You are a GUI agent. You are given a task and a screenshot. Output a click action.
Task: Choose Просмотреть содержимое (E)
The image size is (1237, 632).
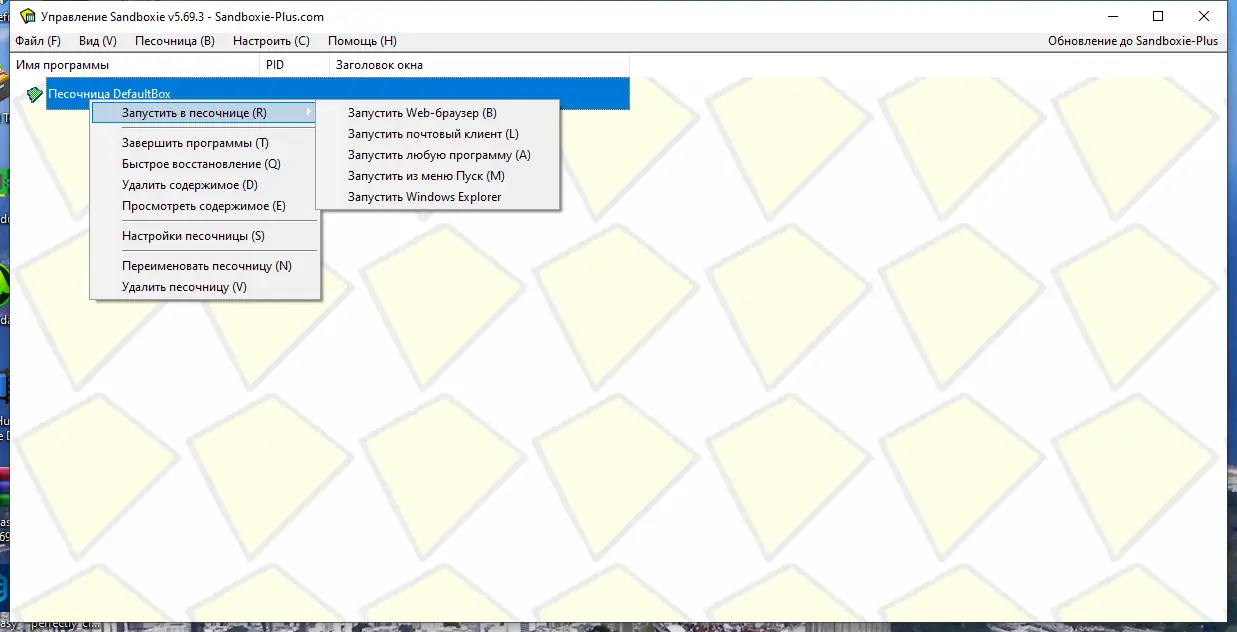(x=204, y=206)
